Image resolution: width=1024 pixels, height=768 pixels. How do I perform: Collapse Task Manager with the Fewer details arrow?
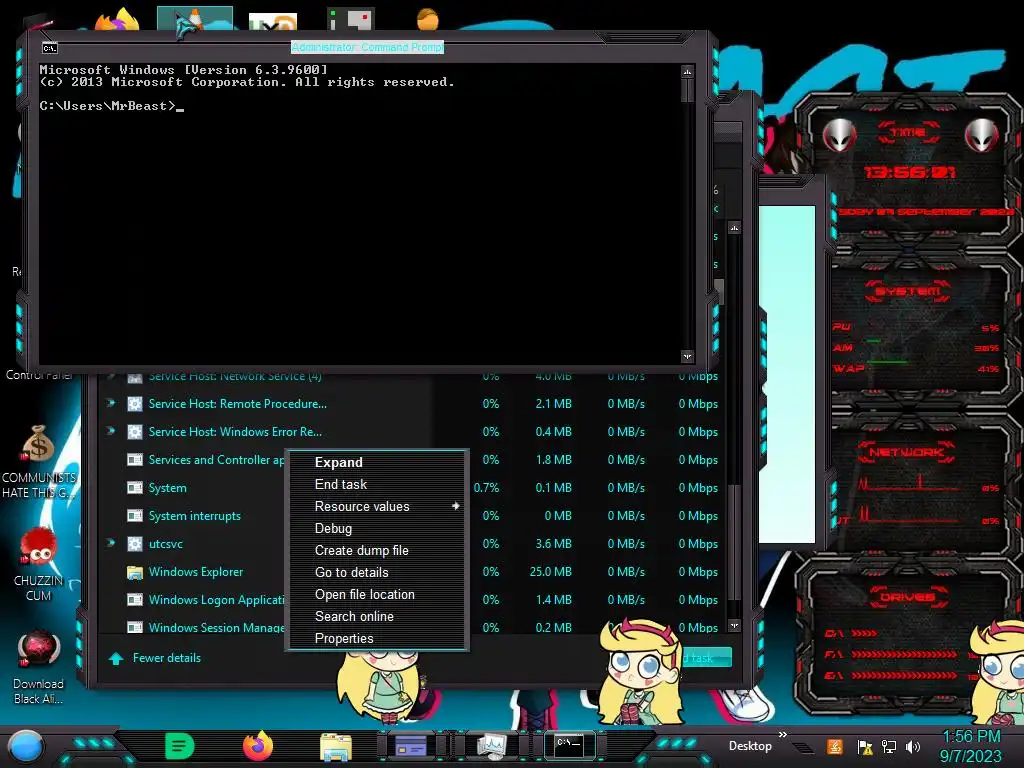point(116,658)
